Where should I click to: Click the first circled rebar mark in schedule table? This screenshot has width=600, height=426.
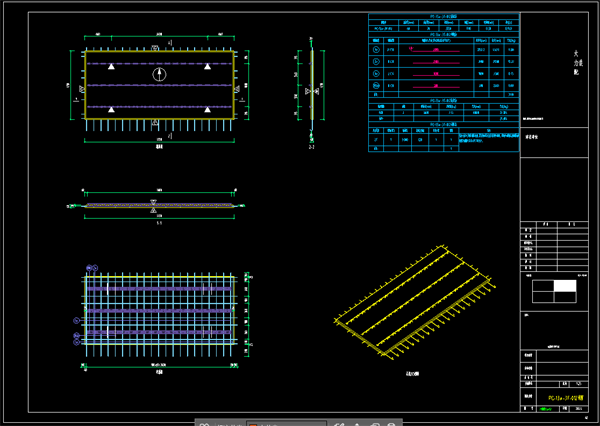(376, 50)
